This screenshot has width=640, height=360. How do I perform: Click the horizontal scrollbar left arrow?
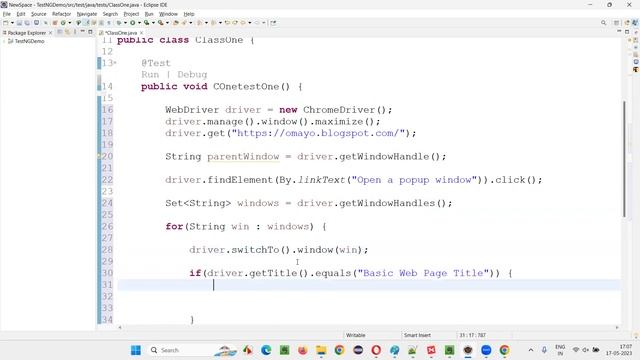120,327
